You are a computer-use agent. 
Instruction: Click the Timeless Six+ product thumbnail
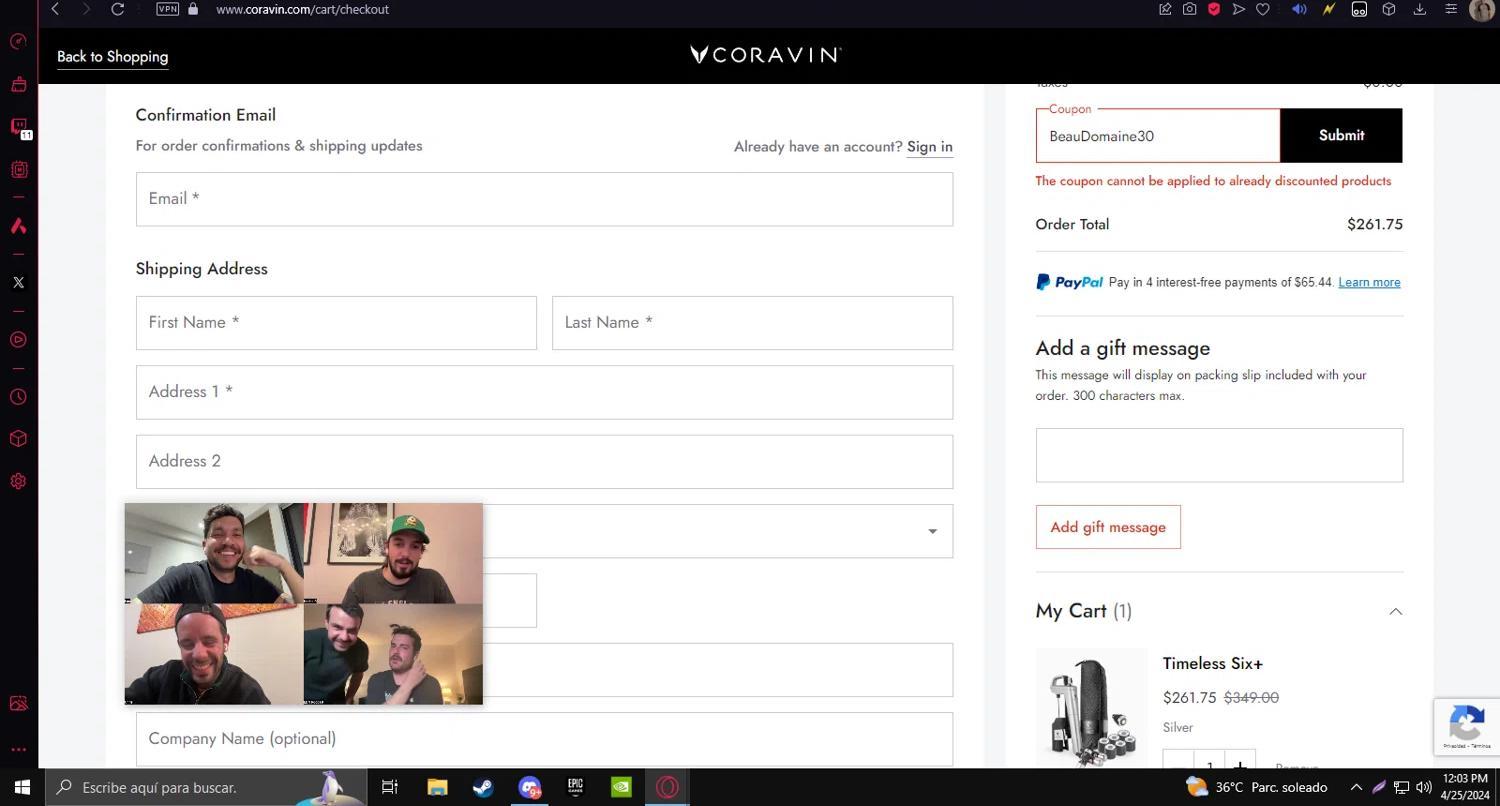(x=1092, y=707)
